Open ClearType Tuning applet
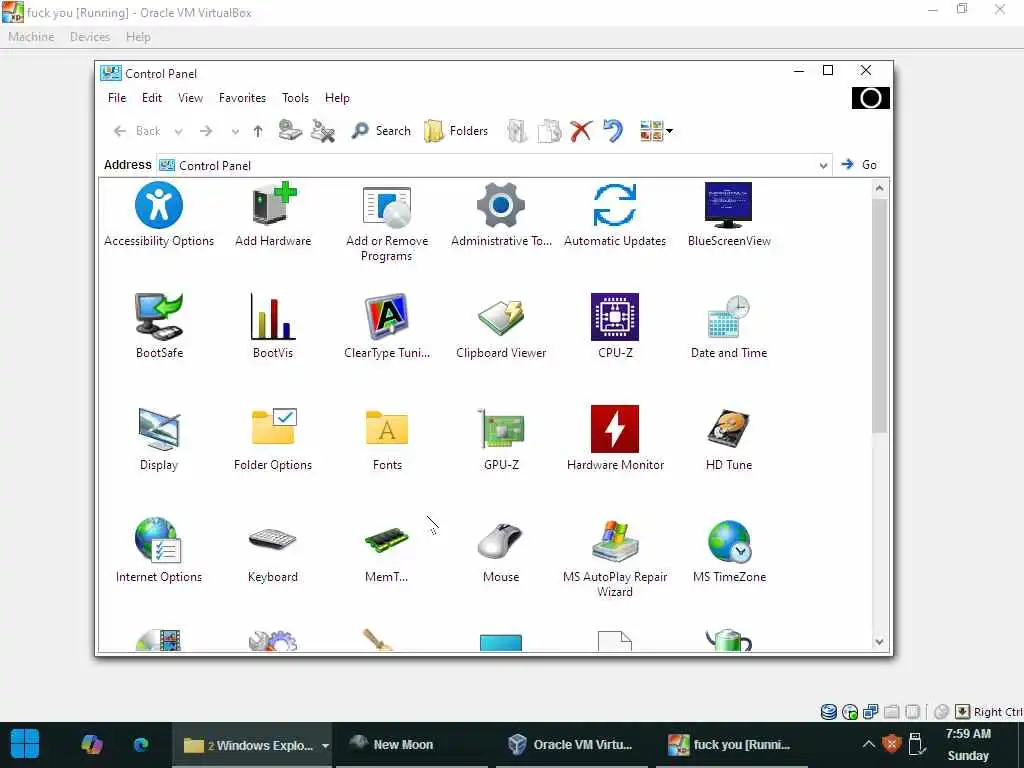 tap(387, 327)
